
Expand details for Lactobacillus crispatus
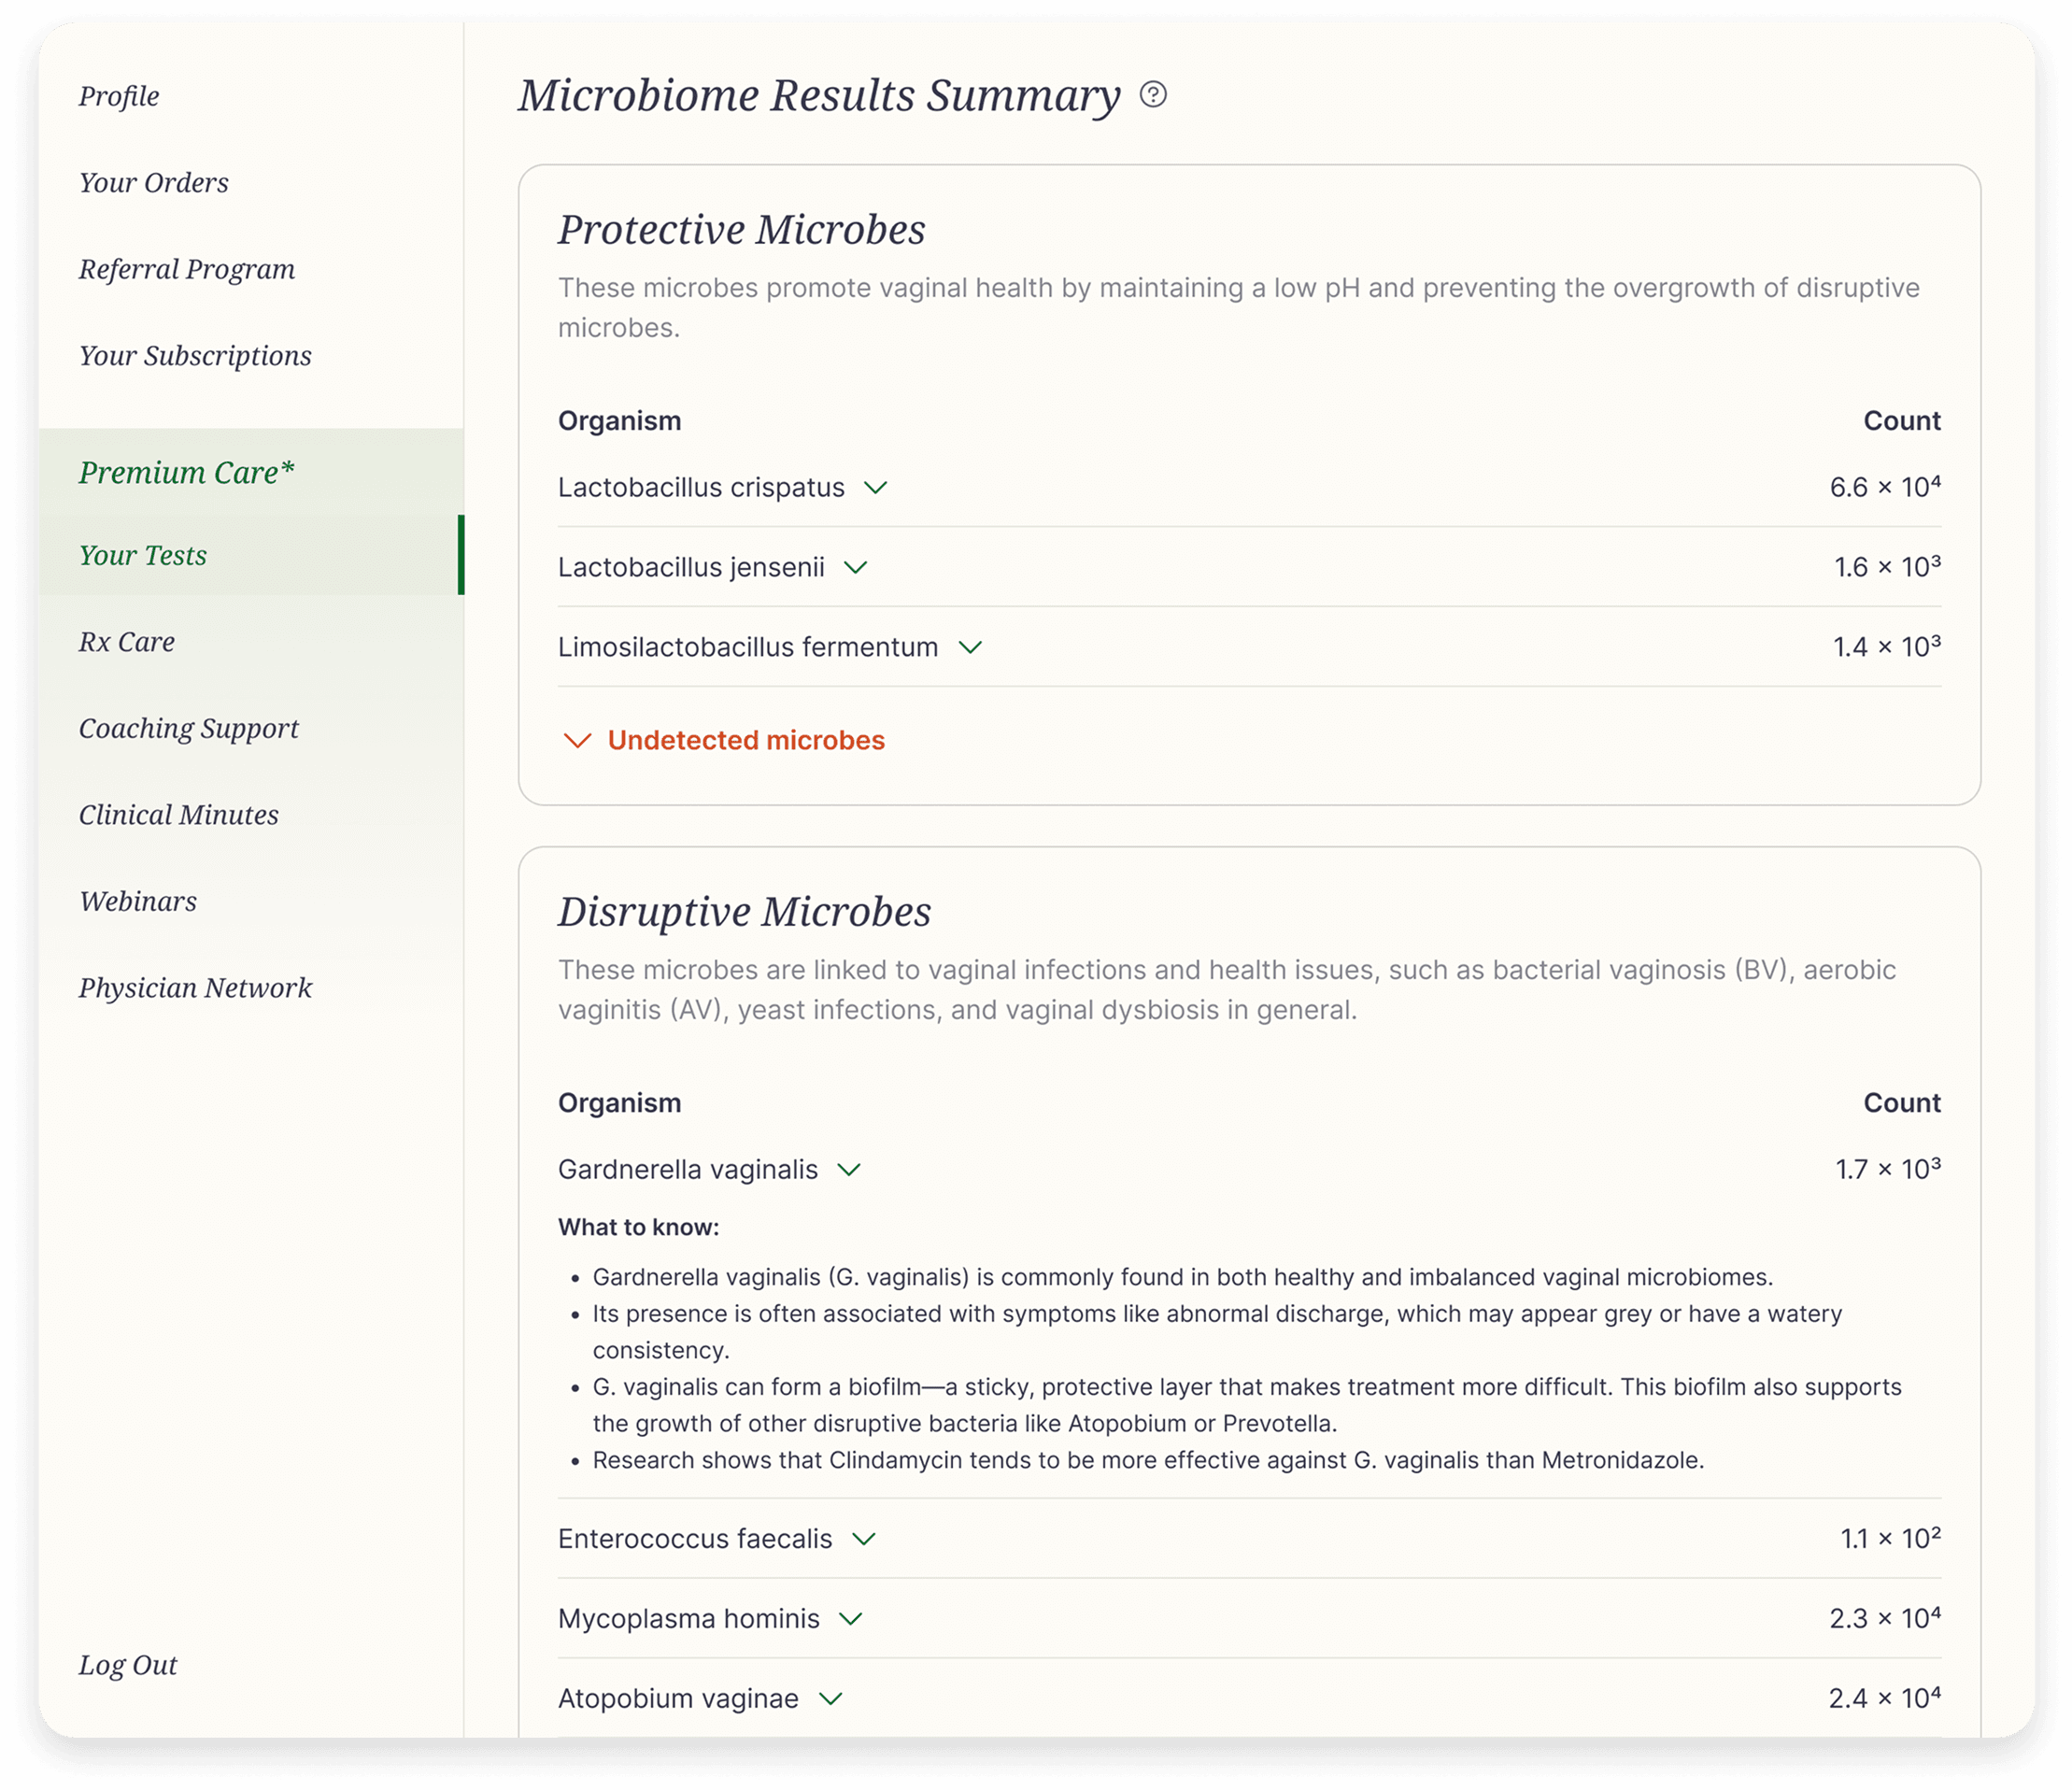(x=877, y=489)
